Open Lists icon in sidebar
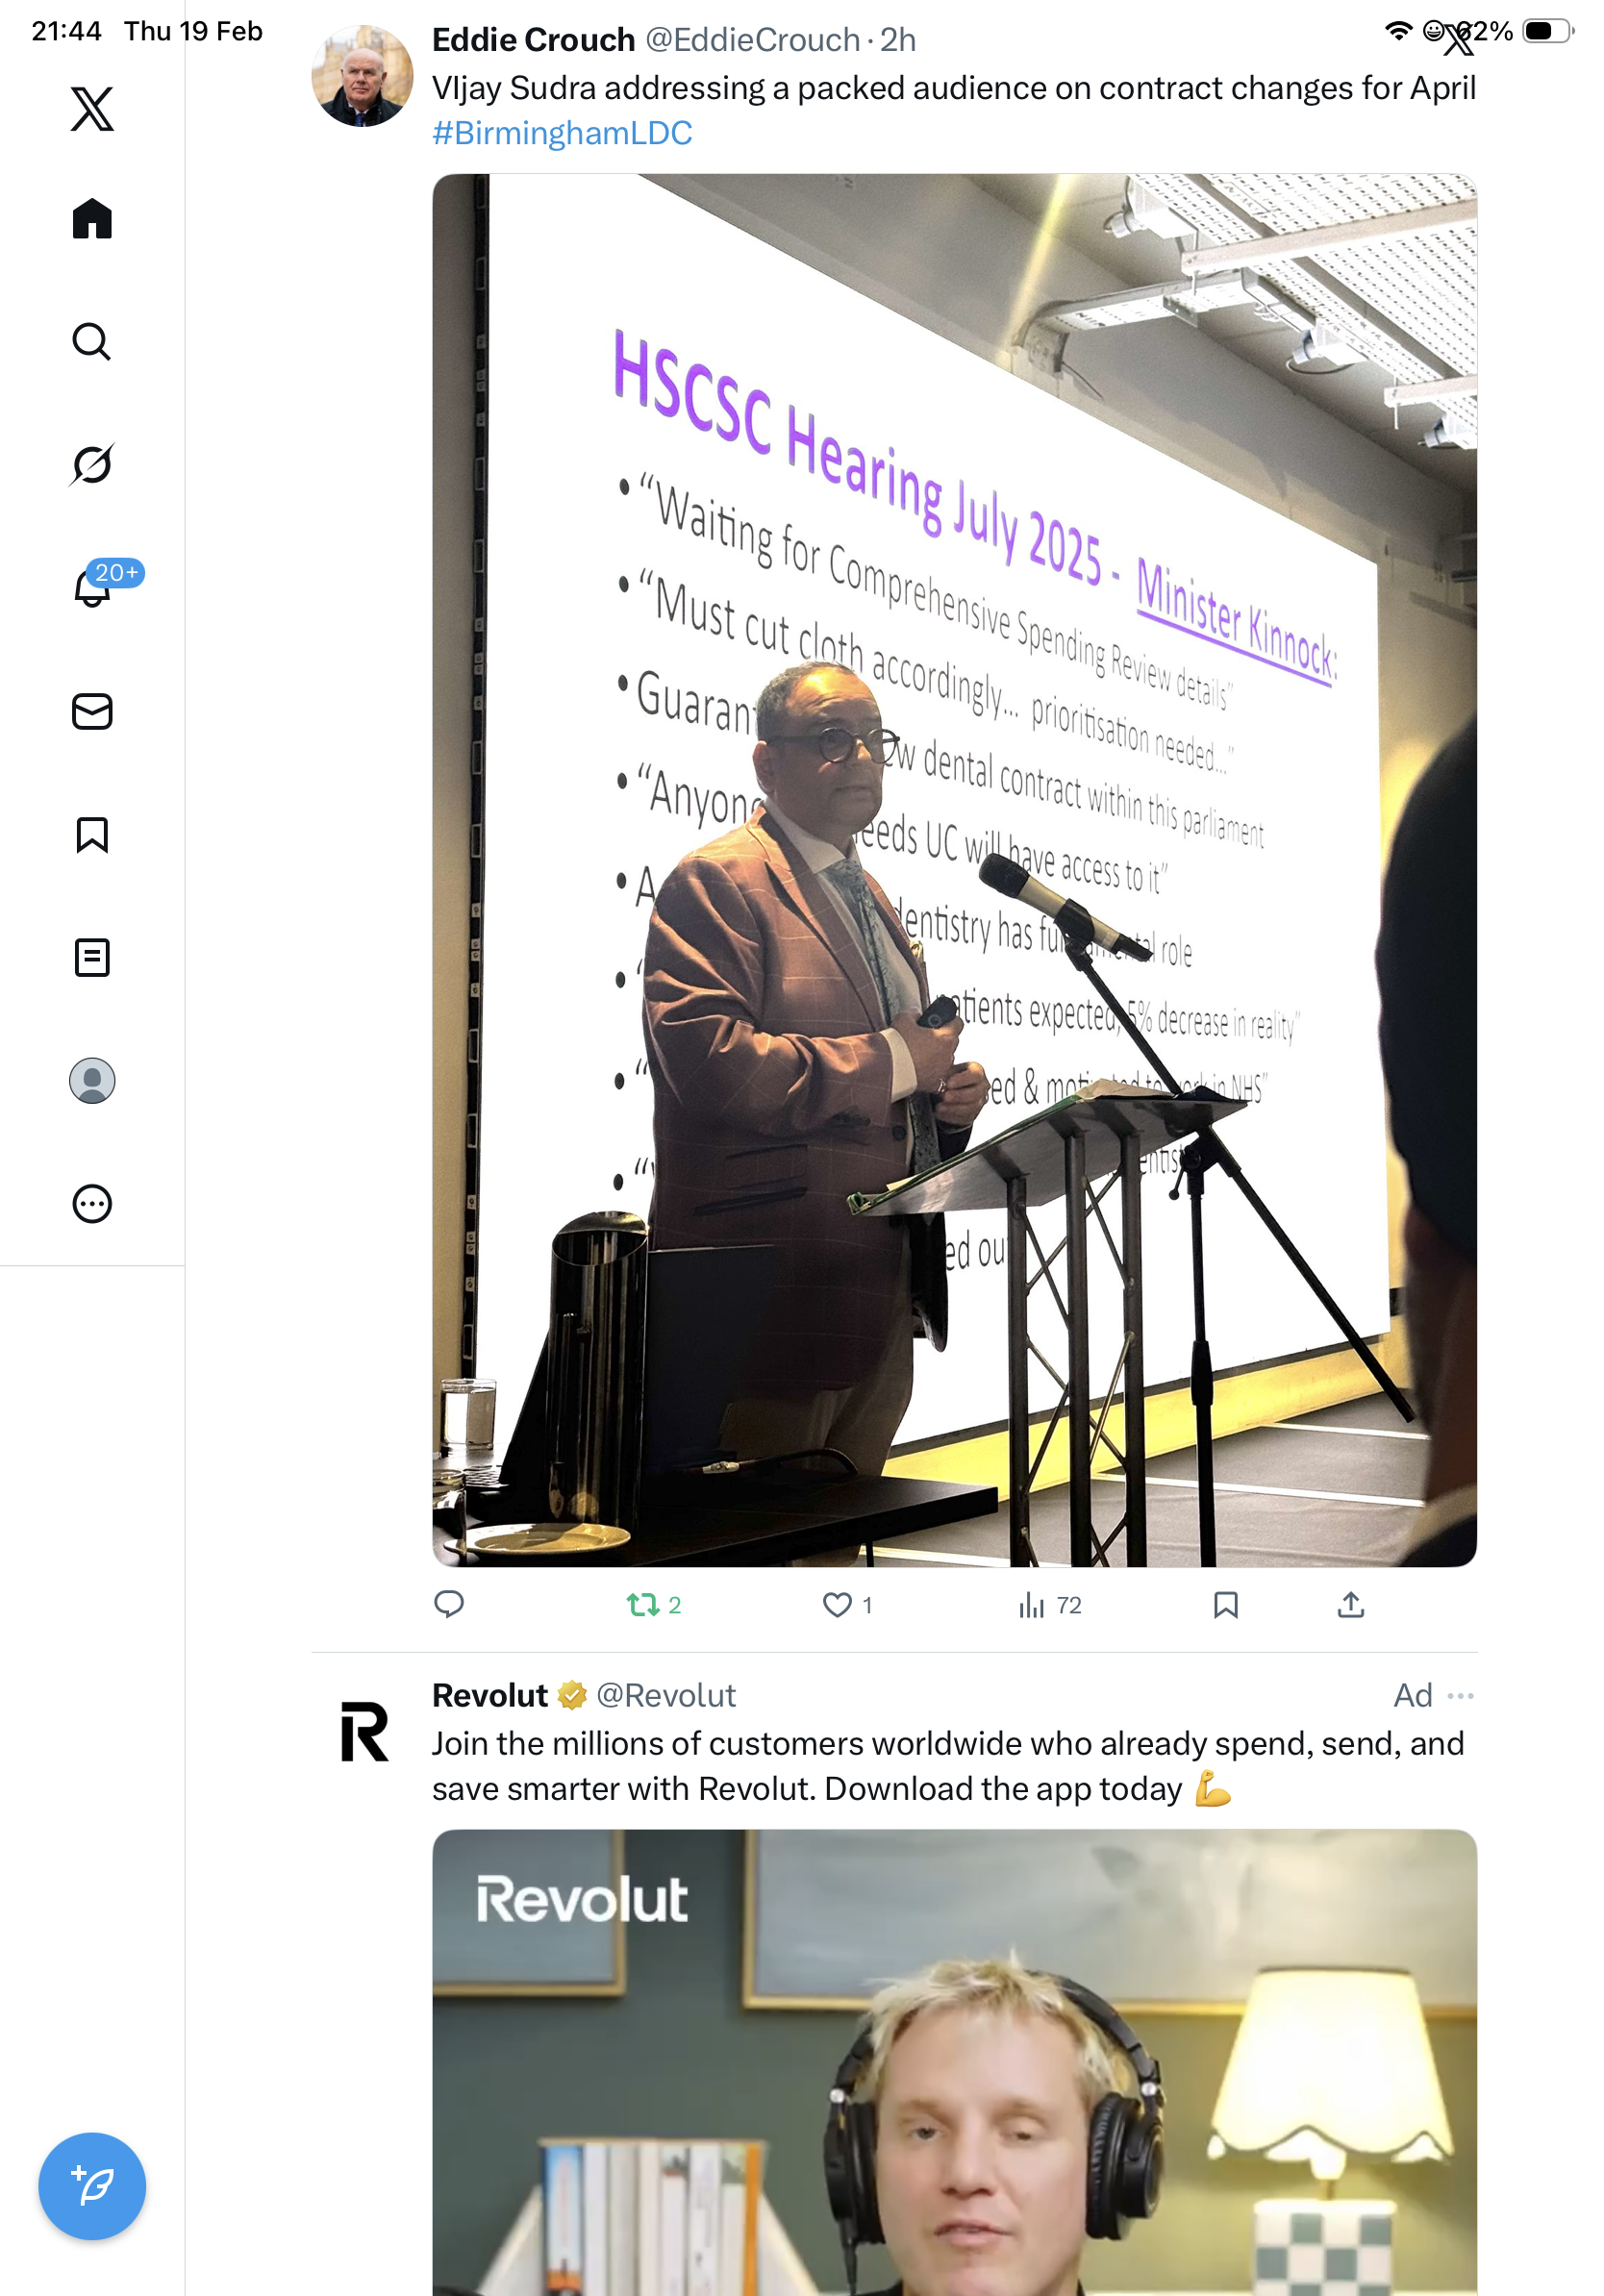1604x2296 pixels. (x=92, y=957)
